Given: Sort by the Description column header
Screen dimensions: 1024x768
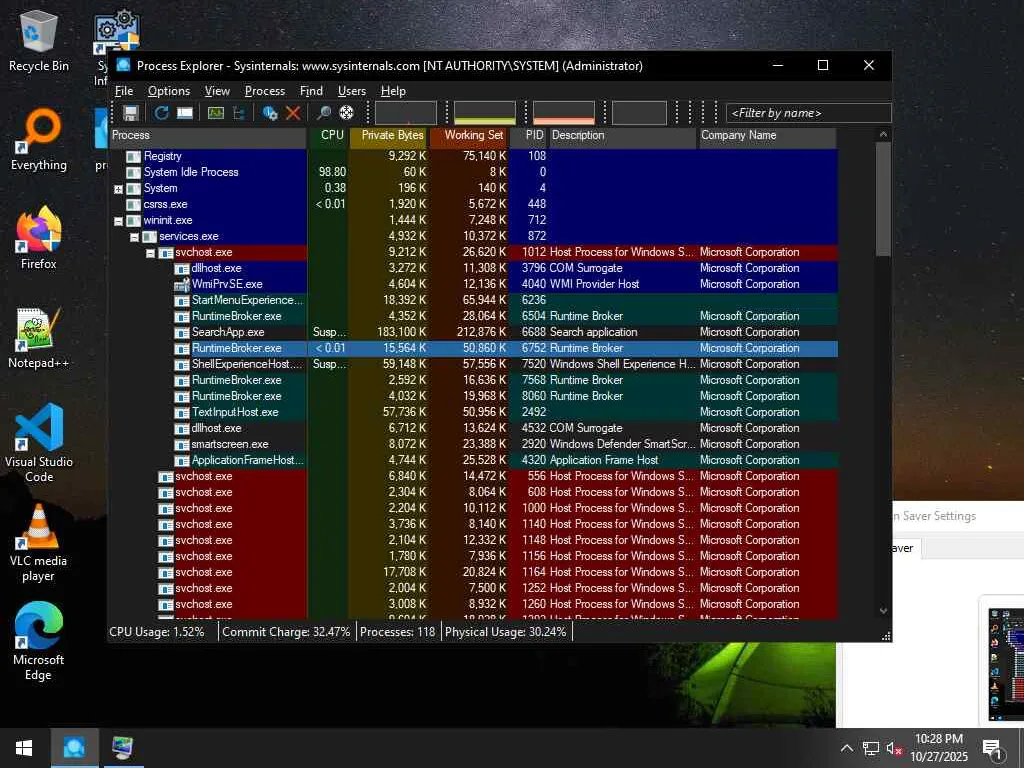Looking at the screenshot, I should pos(623,136).
